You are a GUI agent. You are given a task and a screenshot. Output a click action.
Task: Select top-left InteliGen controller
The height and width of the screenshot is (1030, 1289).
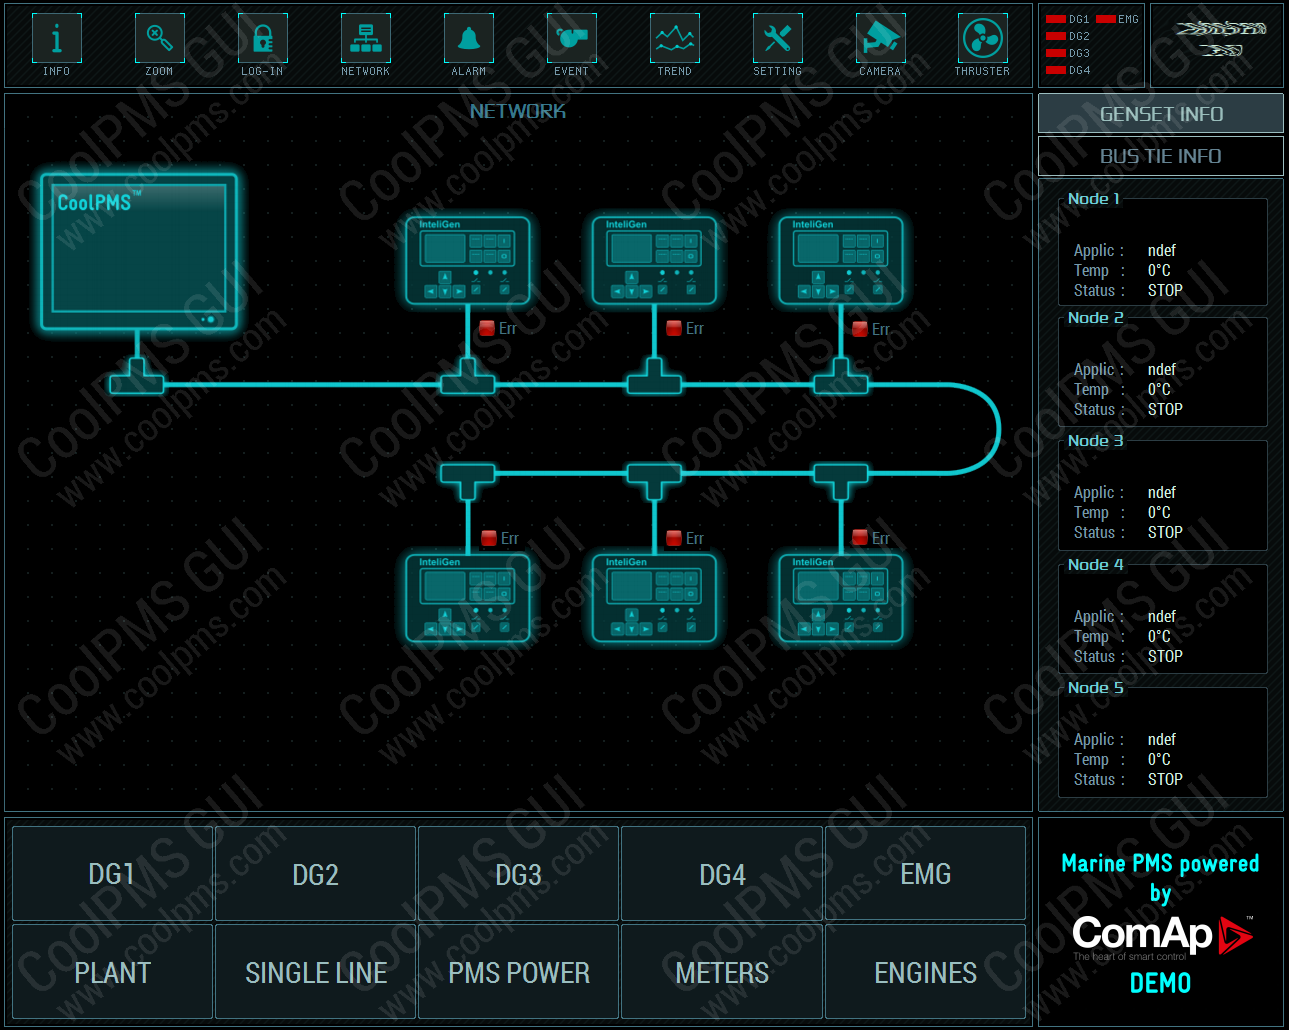click(x=468, y=261)
